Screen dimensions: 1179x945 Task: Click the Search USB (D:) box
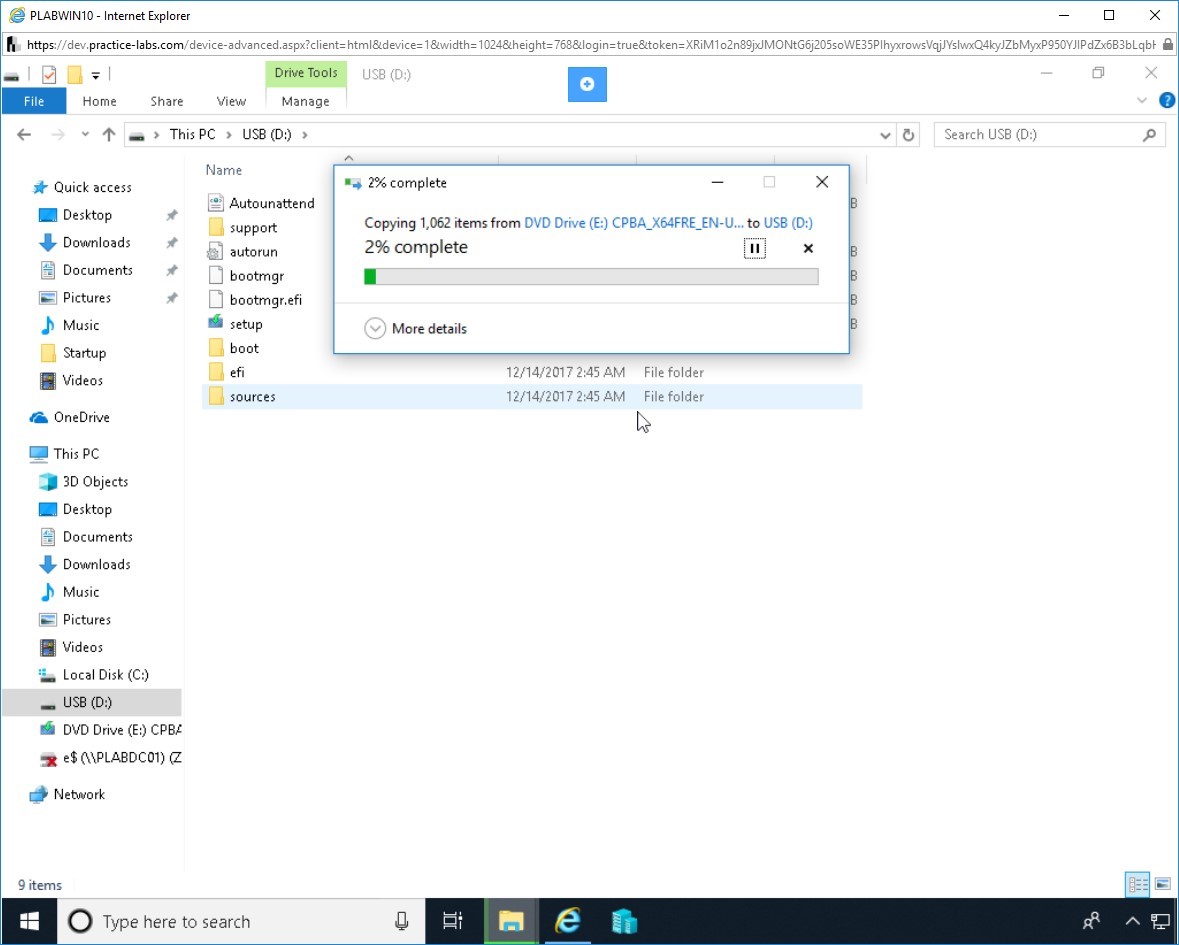[x=1049, y=135]
